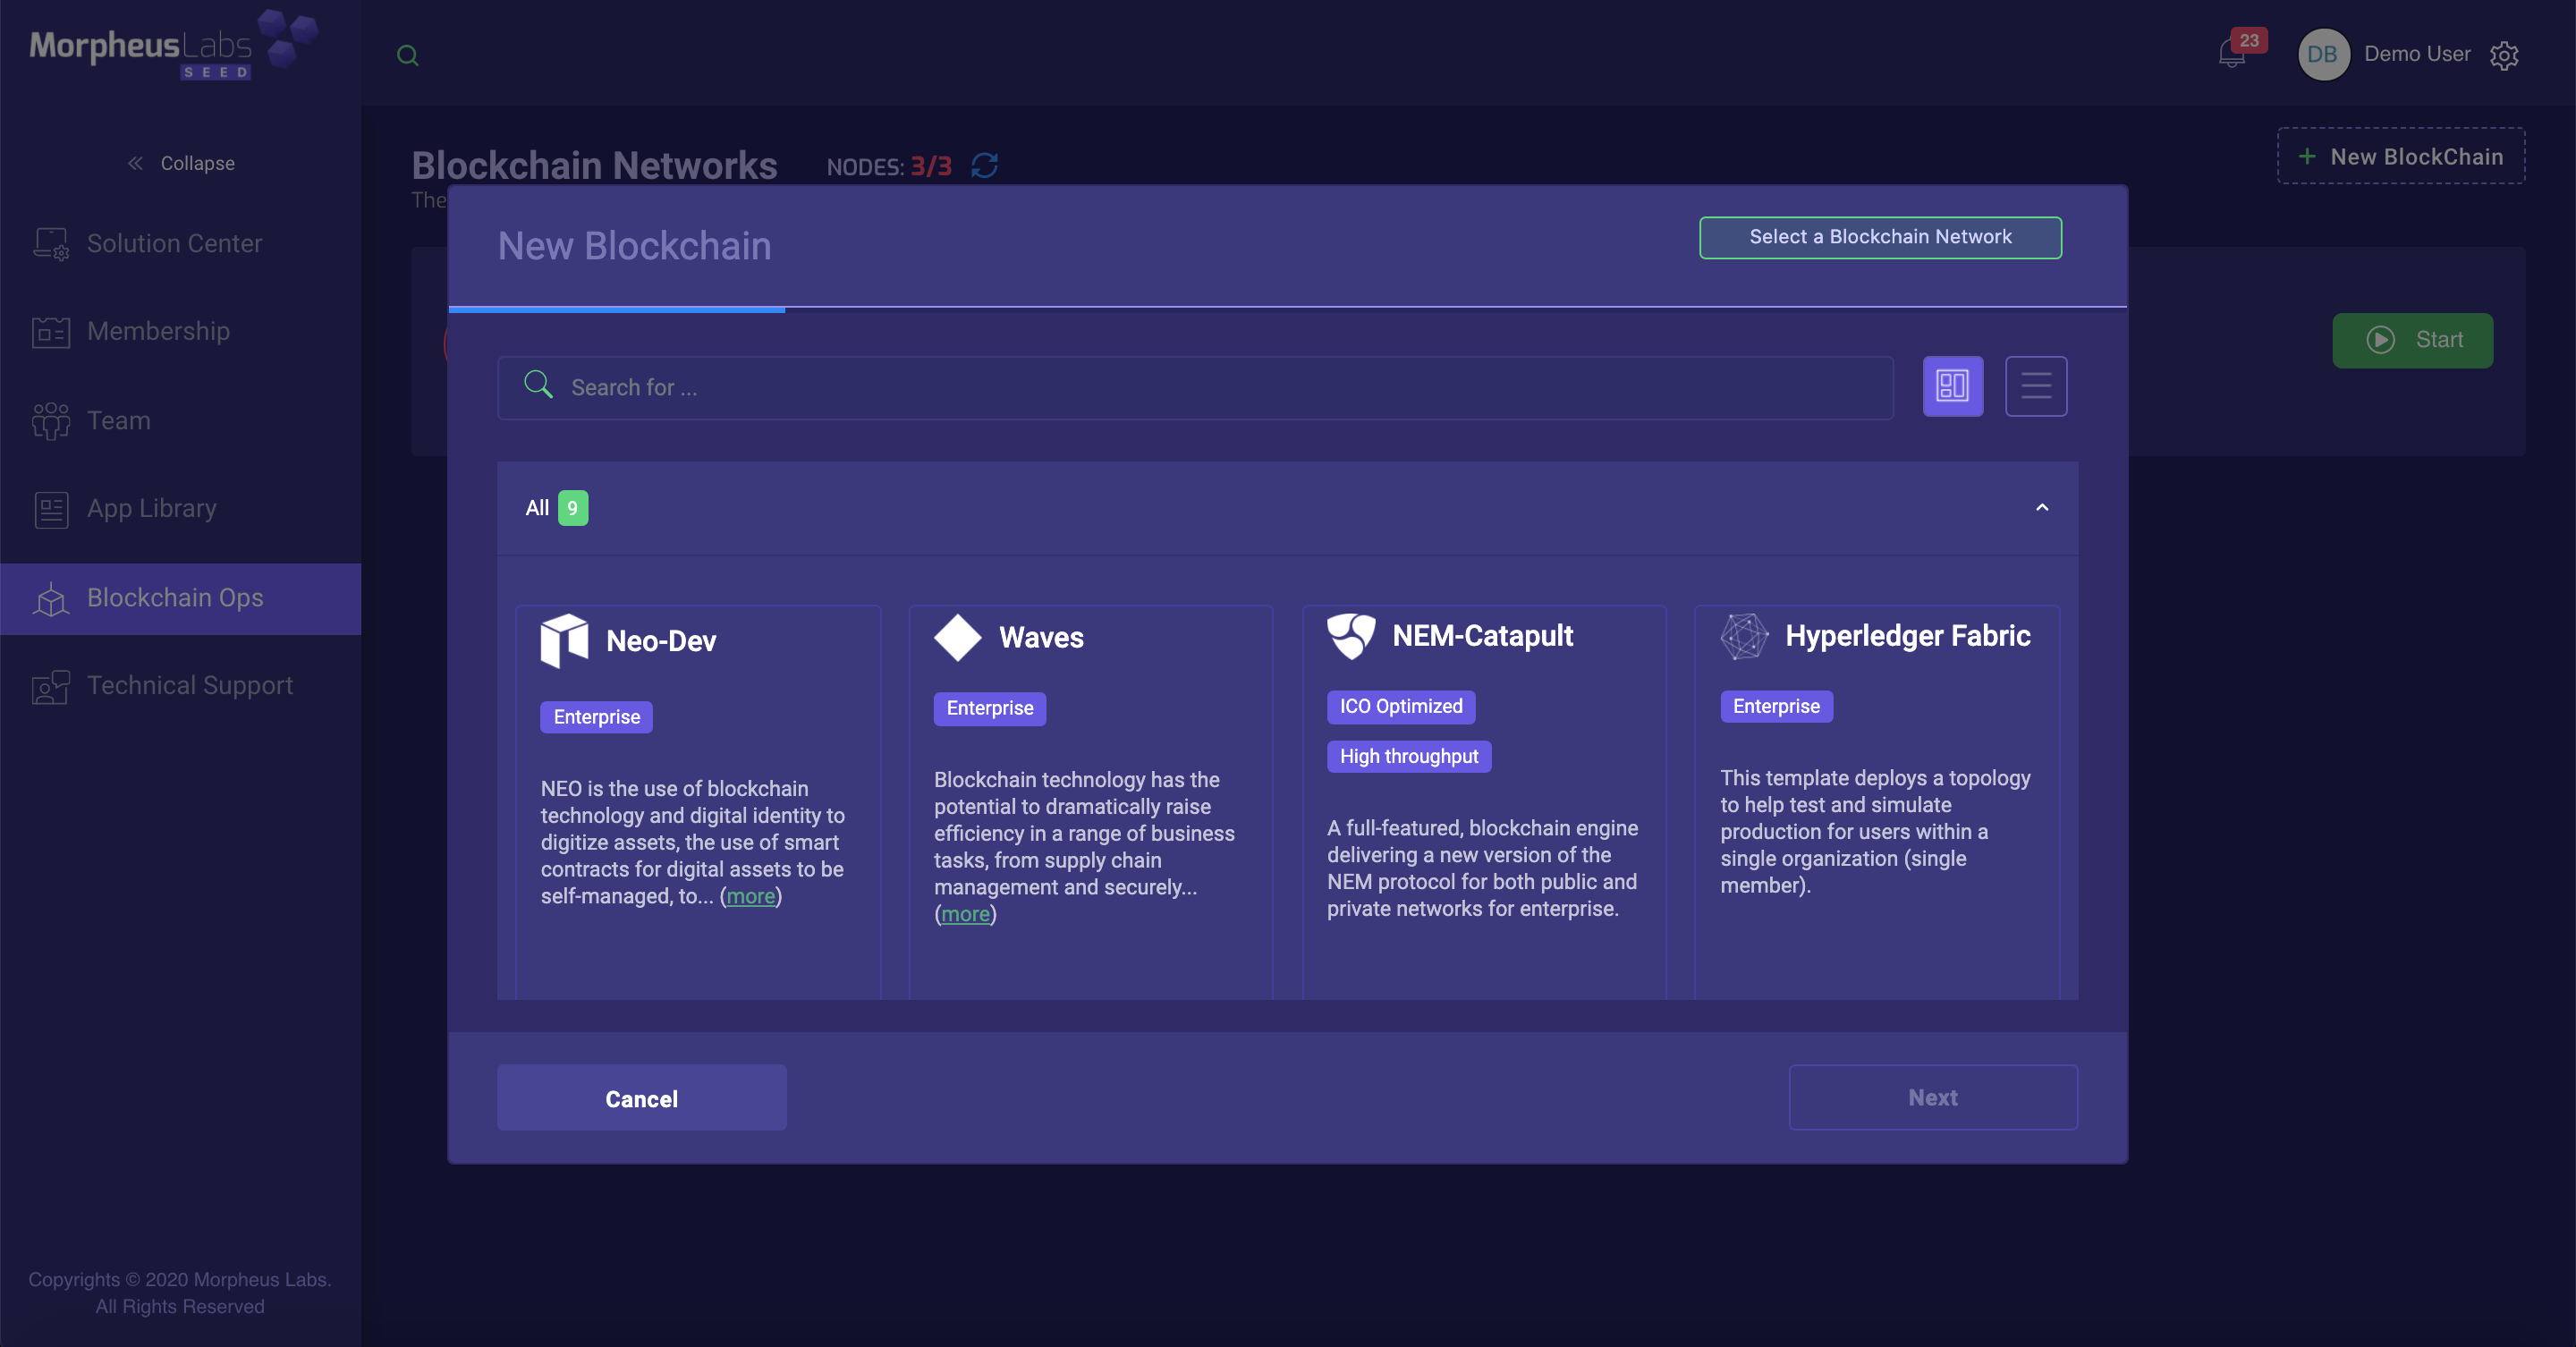Screen dimensions: 2576x1347
Task: Open the Blockchain Ops menu item
Action: [x=175, y=598]
